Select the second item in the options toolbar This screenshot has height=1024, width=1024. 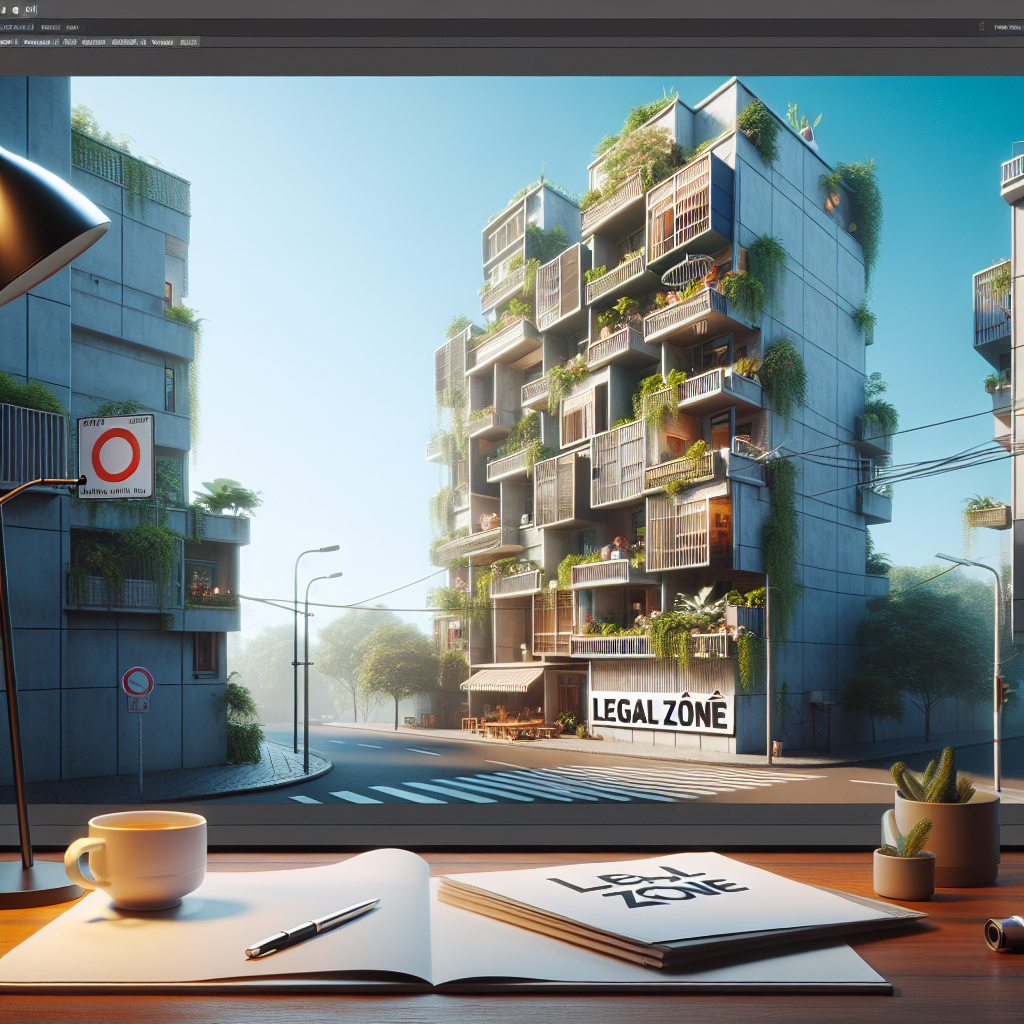pyautogui.click(x=38, y=42)
